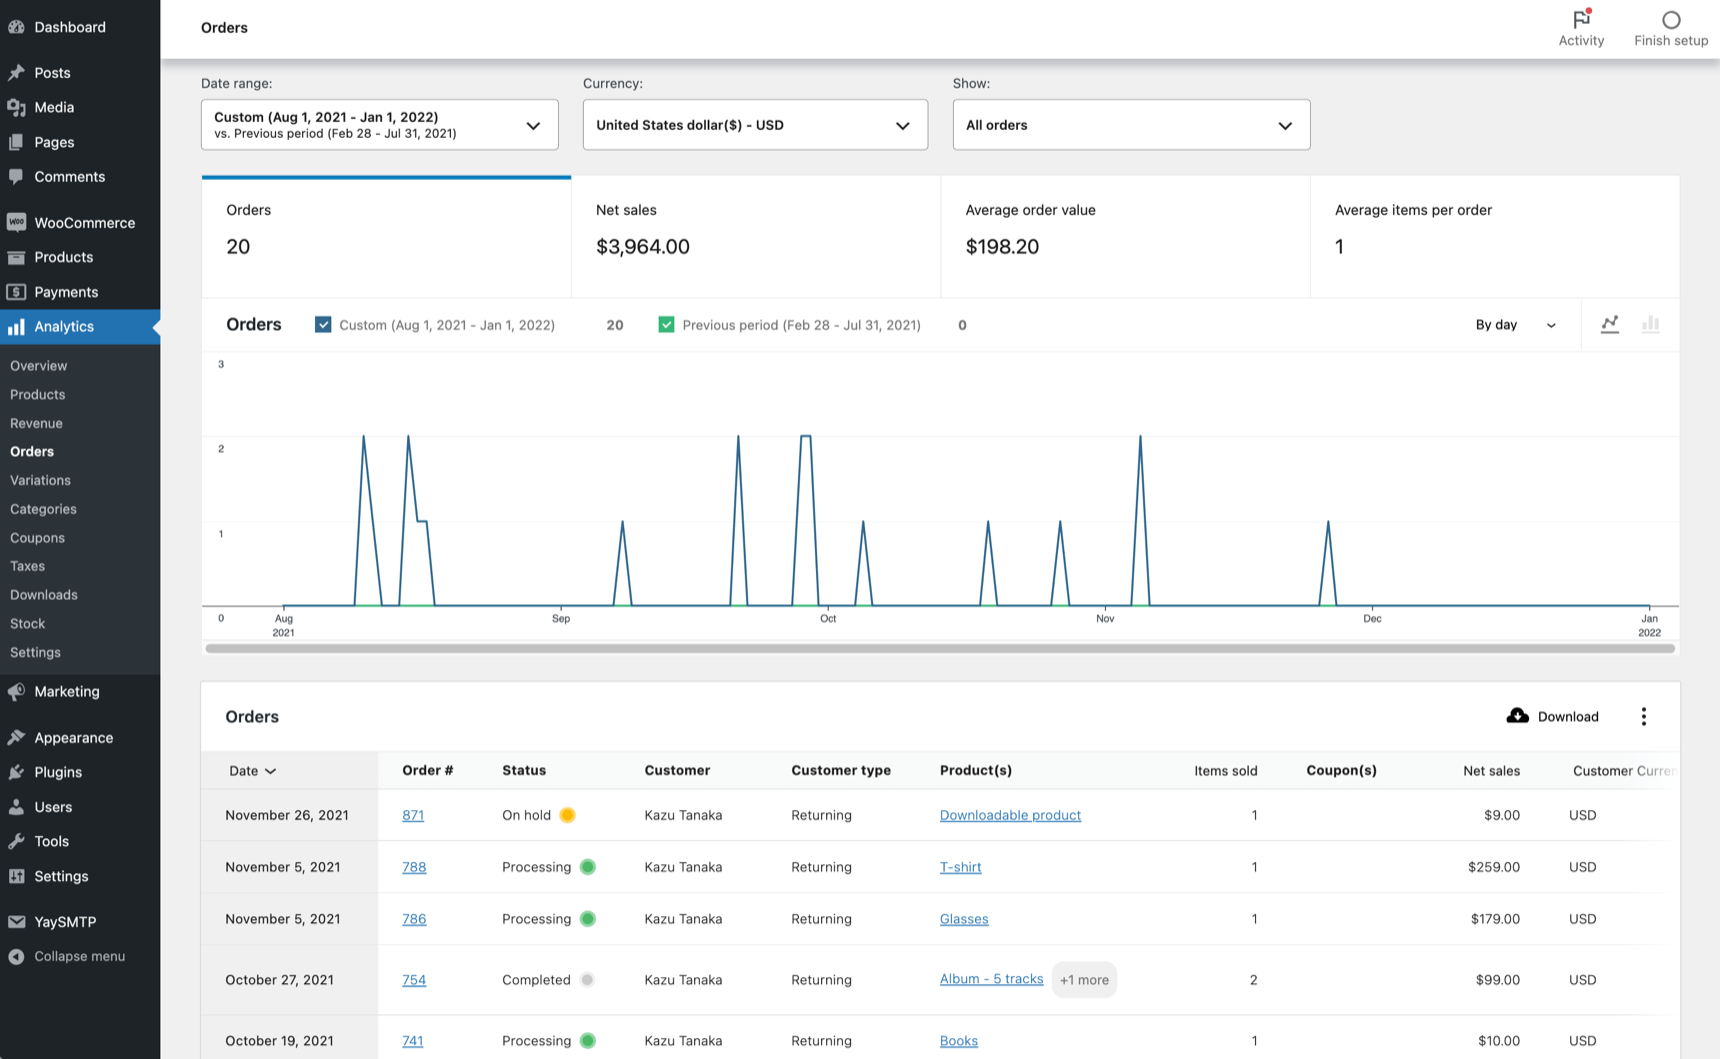Open the Activity flag icon
Viewport: 1720px width, 1059px height.
(x=1581, y=19)
